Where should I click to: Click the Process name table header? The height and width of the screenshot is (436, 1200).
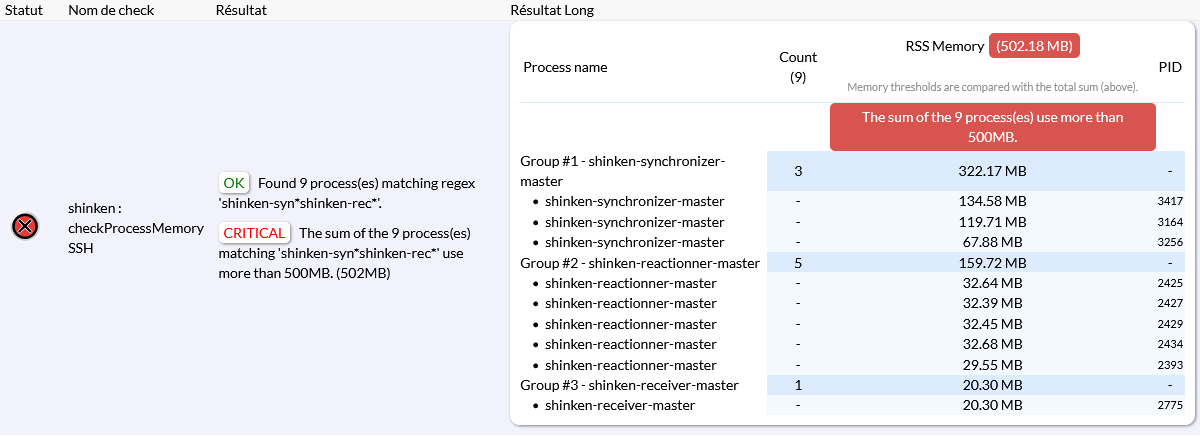coord(565,67)
